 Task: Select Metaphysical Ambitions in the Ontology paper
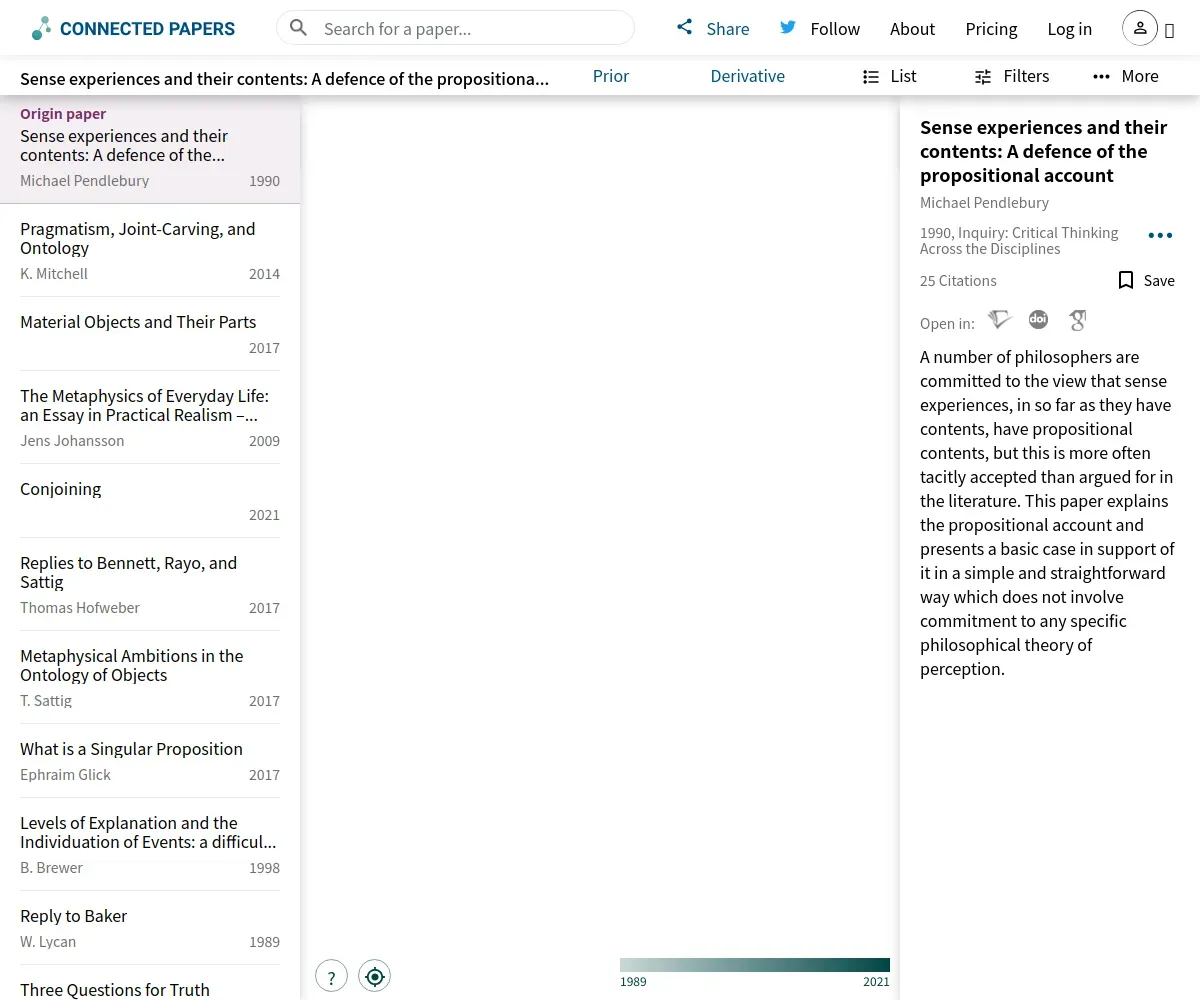pos(150,677)
